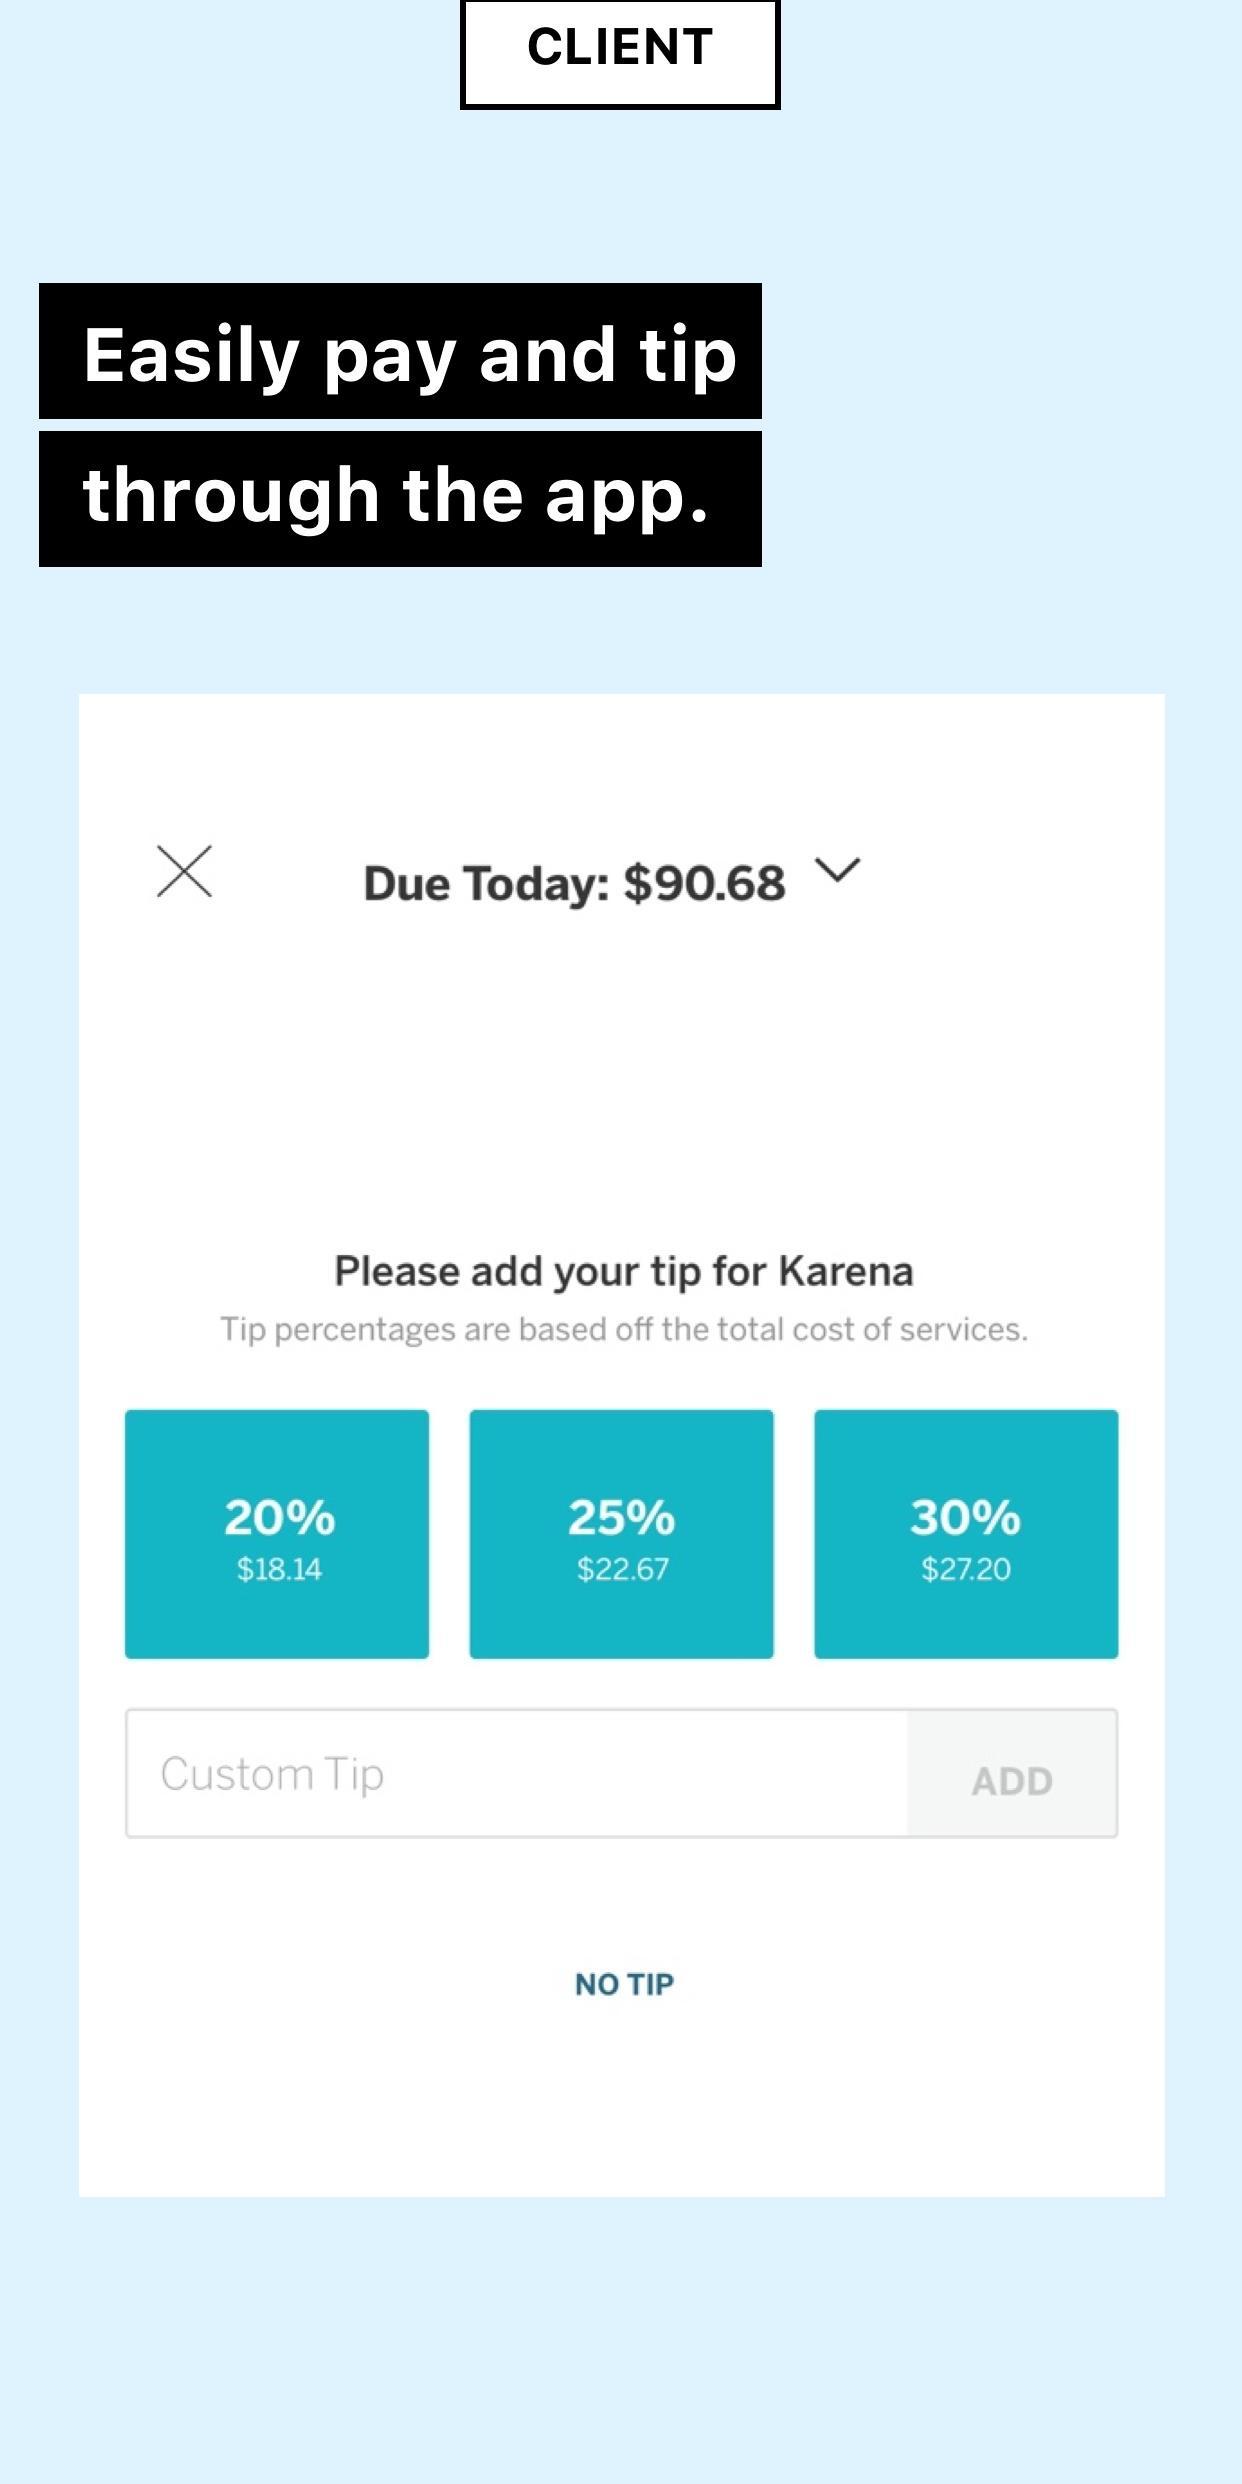Click the name Karena in tip prompt
This screenshot has width=1242, height=2484.
[x=846, y=1271]
